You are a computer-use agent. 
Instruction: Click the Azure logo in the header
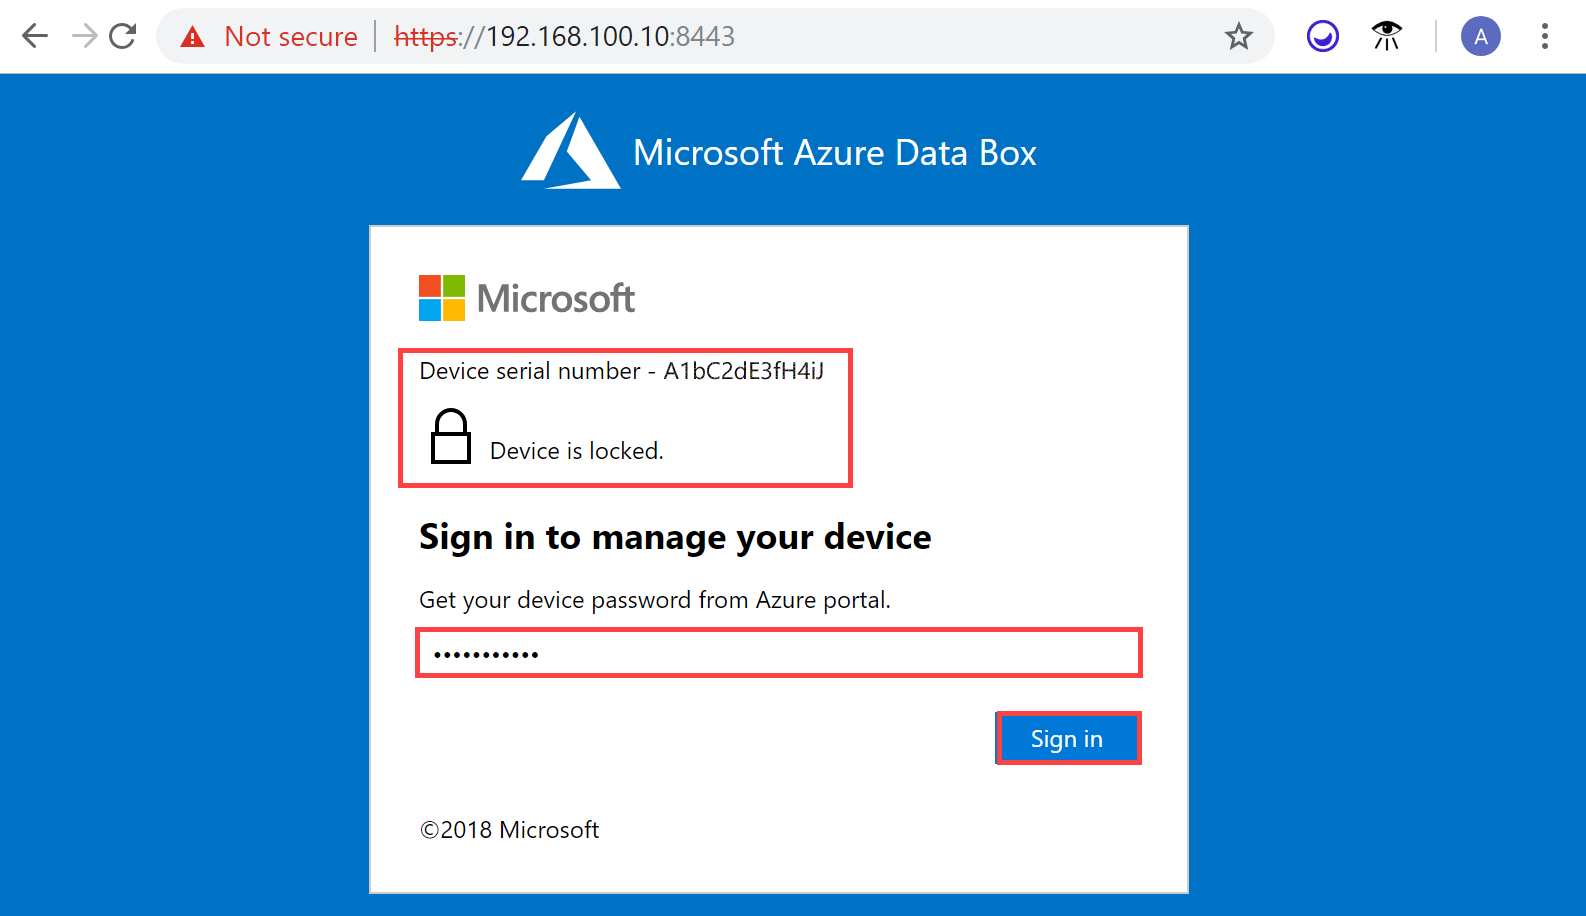coord(571,151)
